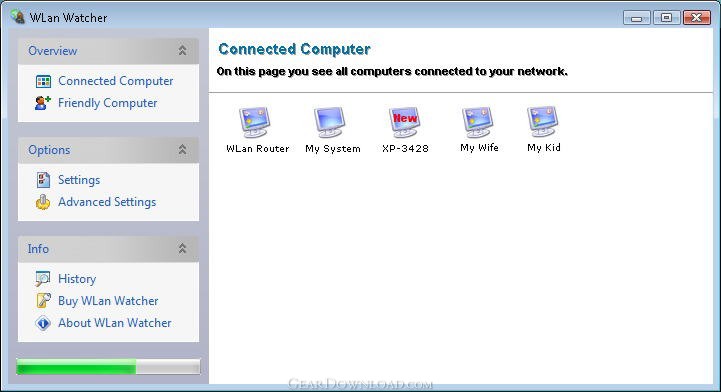Image resolution: width=721 pixels, height=392 pixels.
Task: Click the green scan progress bar
Action: click(108, 367)
